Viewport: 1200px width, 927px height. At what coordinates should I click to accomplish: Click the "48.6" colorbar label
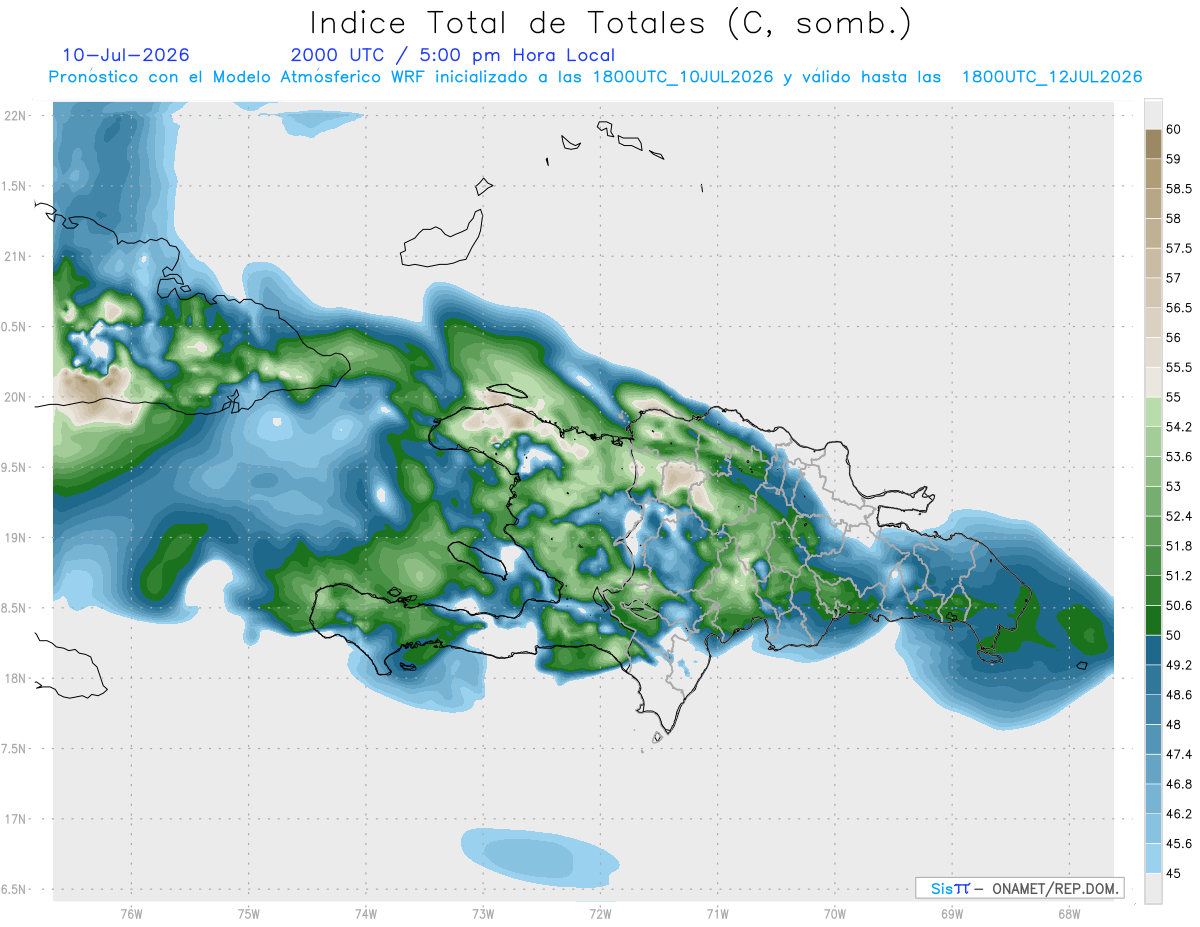(x=1178, y=695)
